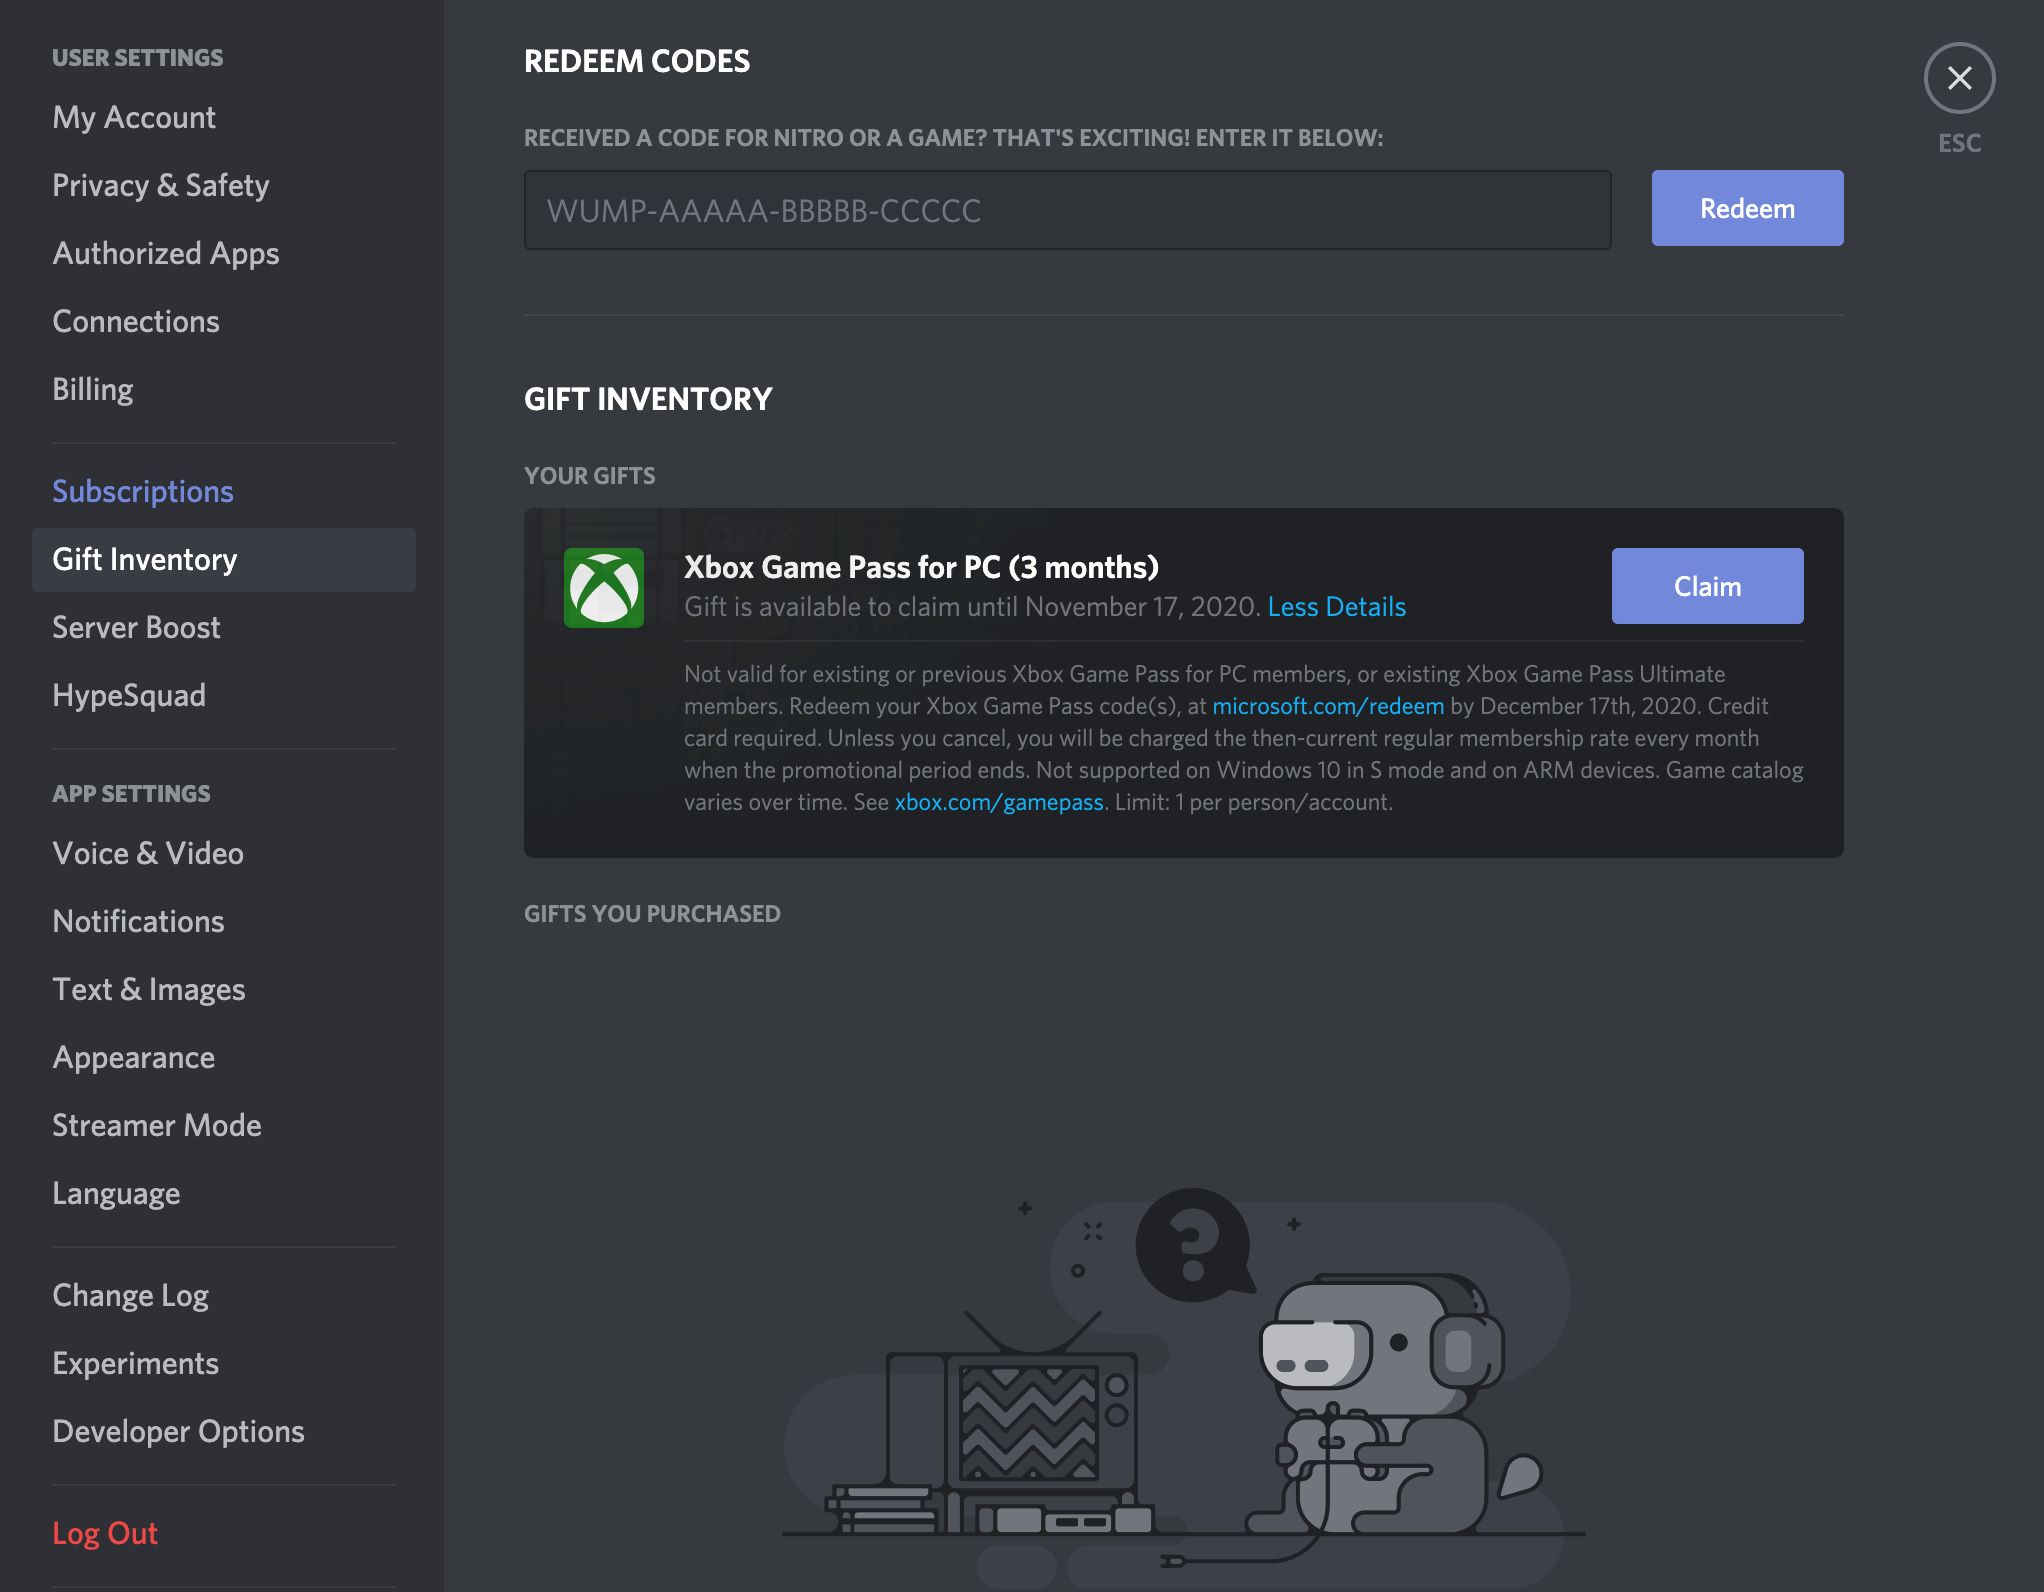Viewport: 2044px width, 1592px height.
Task: View the HypeSquad page
Action: (129, 695)
